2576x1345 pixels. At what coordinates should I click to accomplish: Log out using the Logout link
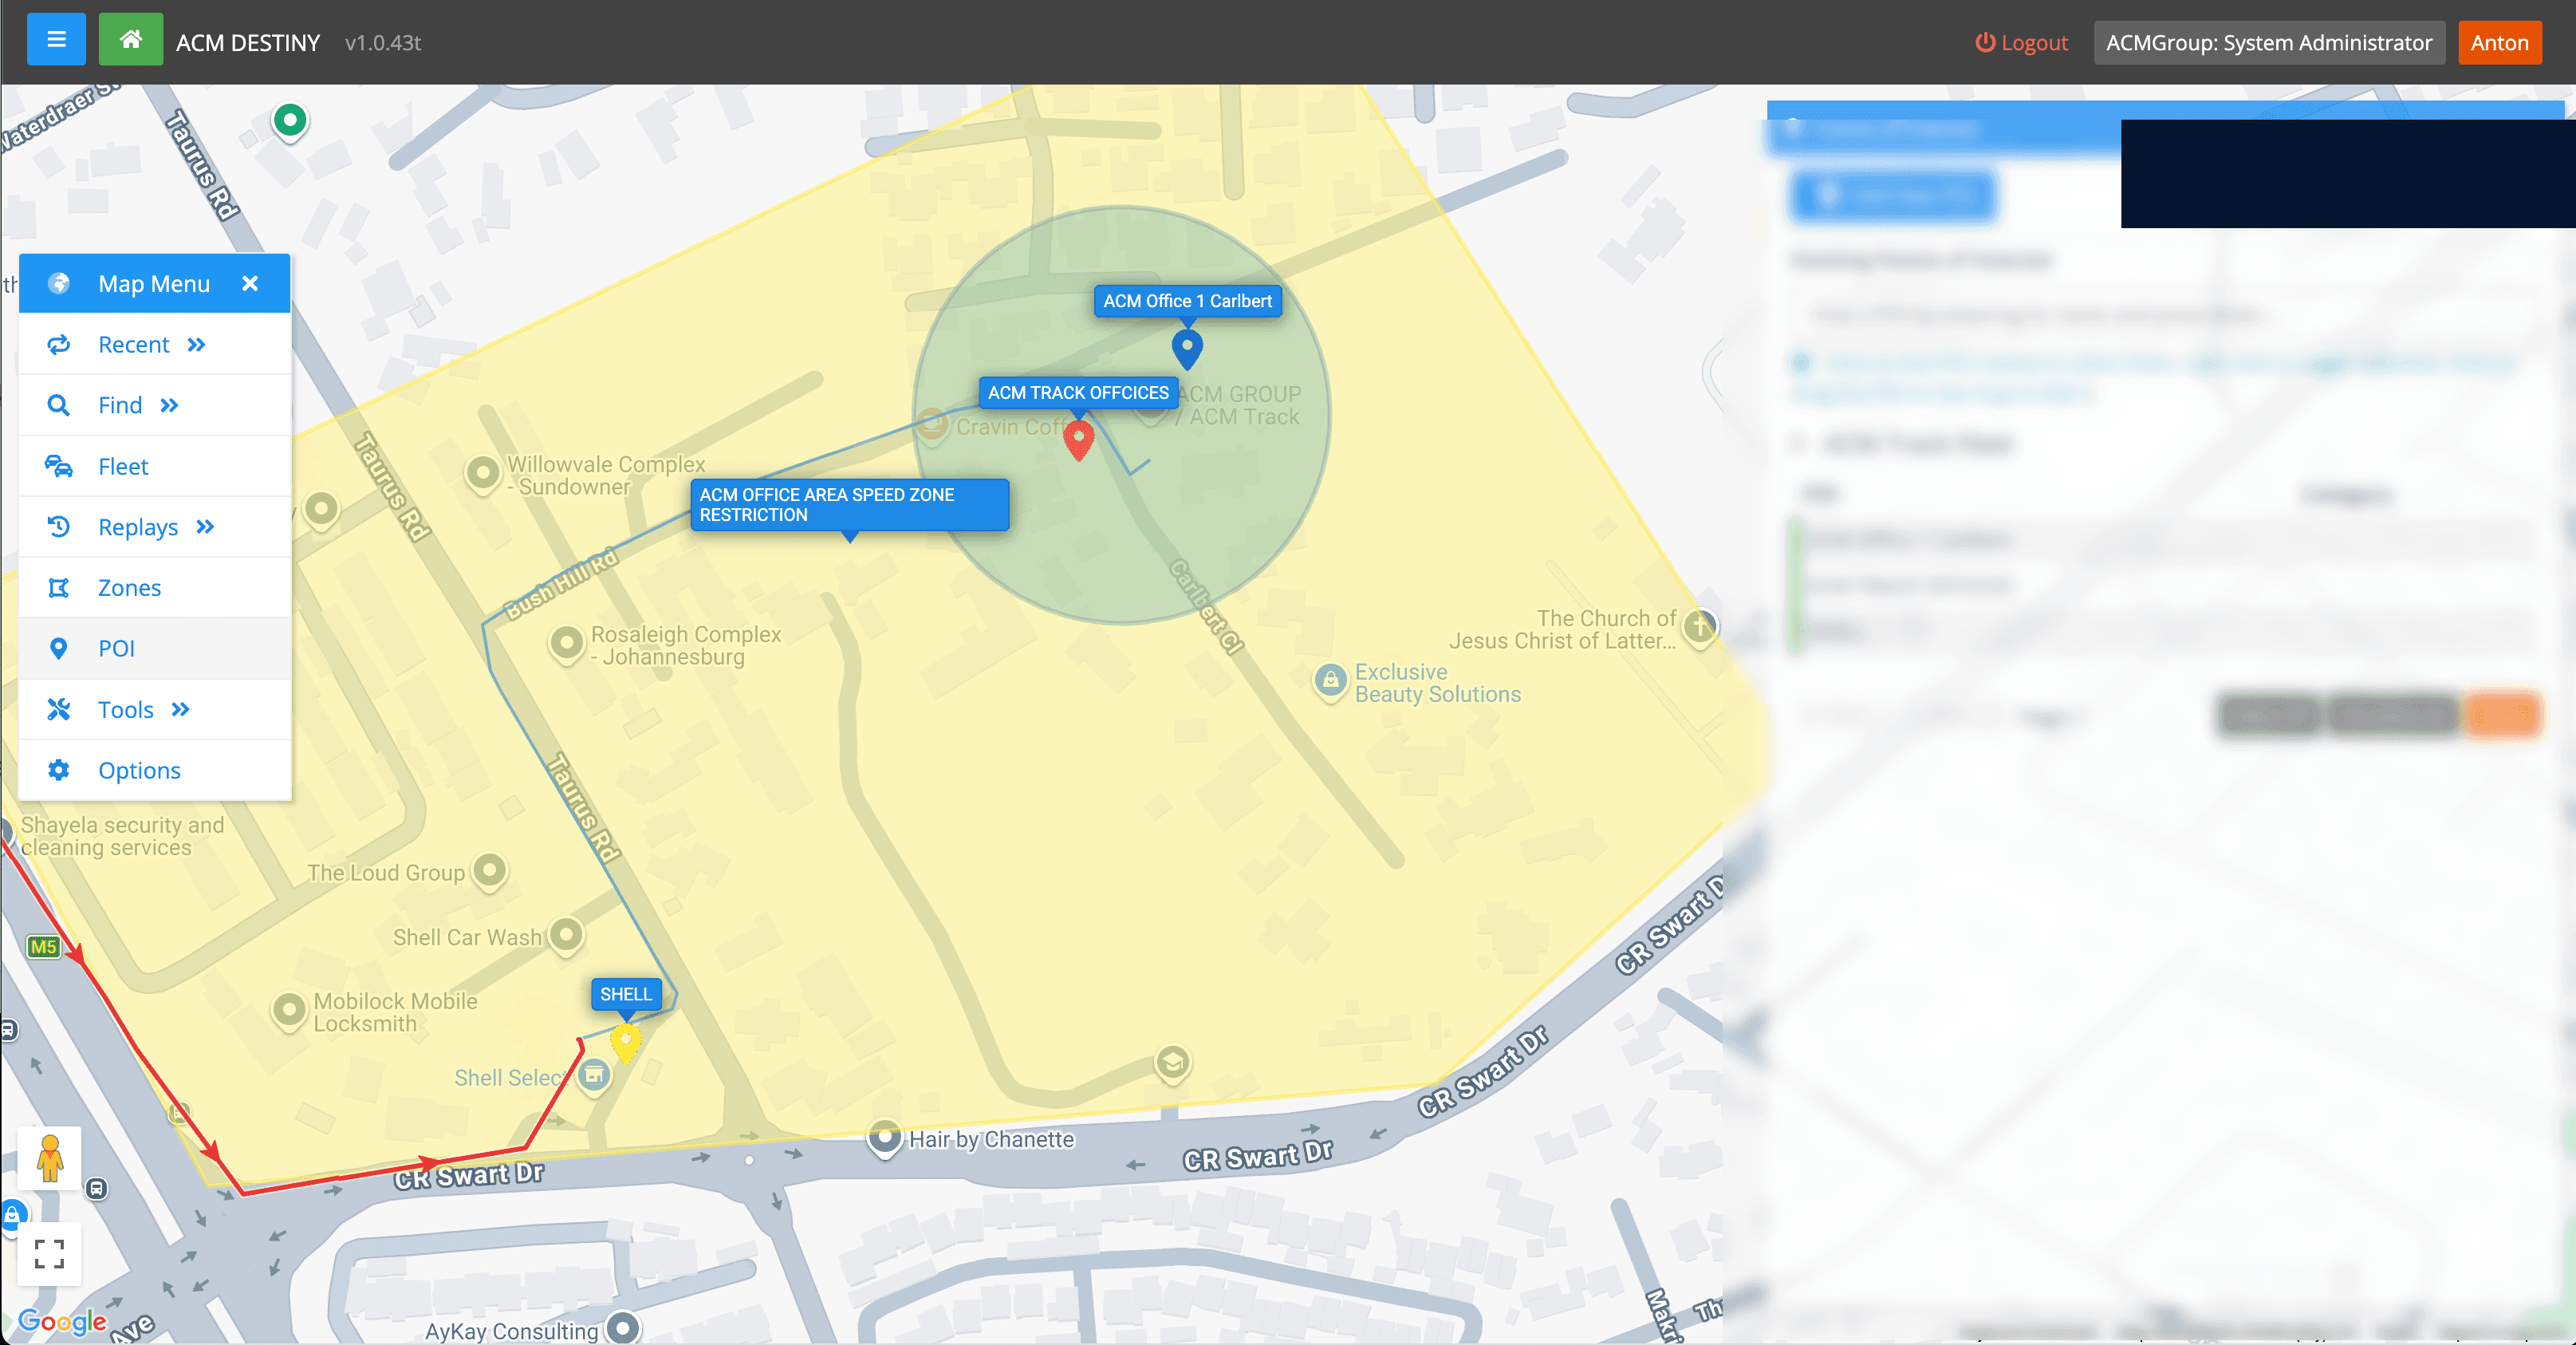click(x=2021, y=42)
